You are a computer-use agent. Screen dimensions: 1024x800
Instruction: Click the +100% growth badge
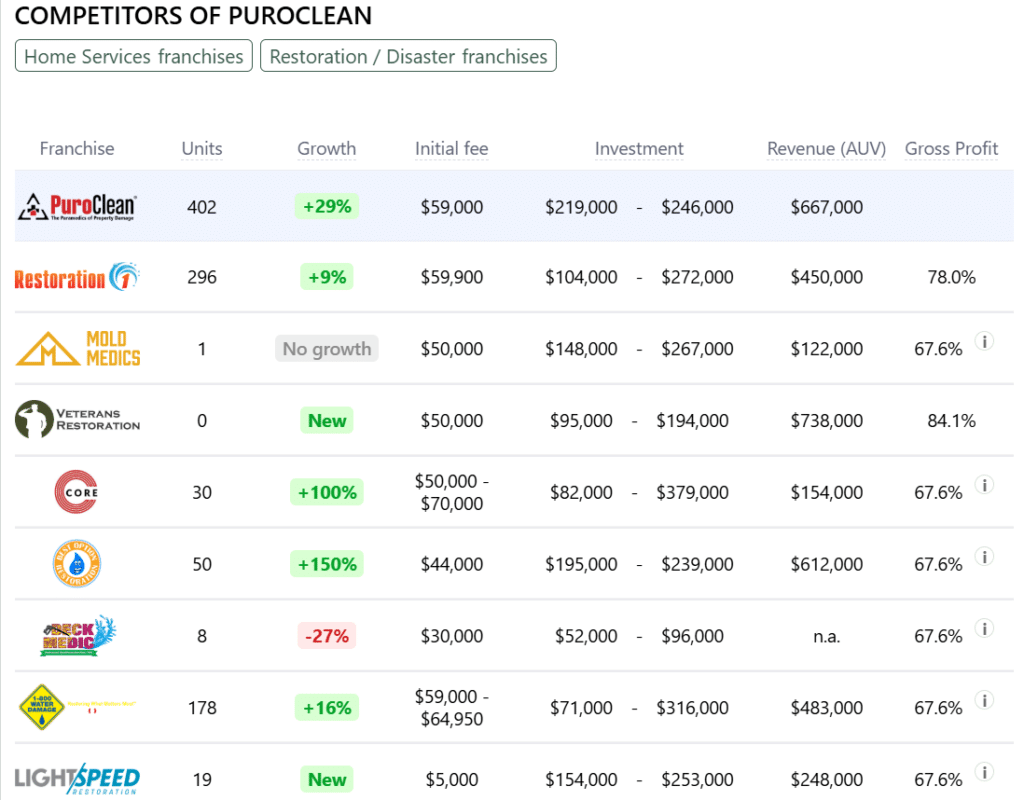point(327,492)
